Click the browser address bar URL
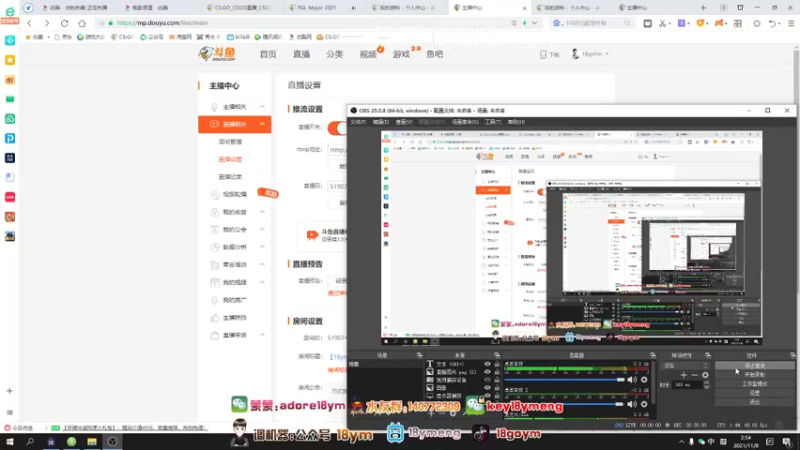The height and width of the screenshot is (450, 800). click(x=162, y=23)
